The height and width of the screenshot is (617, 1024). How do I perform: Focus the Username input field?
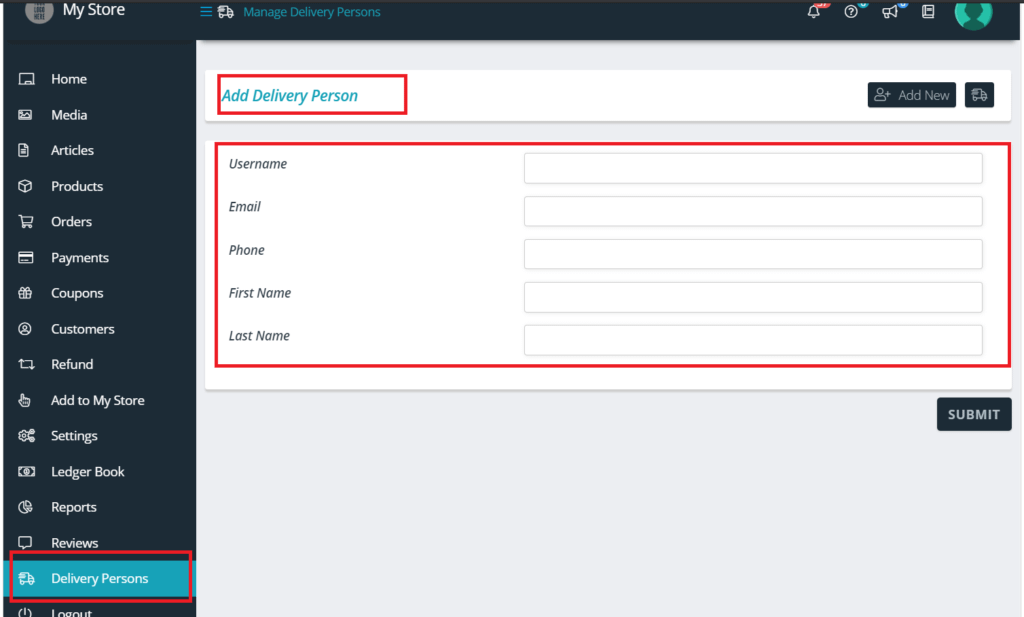[752, 168]
